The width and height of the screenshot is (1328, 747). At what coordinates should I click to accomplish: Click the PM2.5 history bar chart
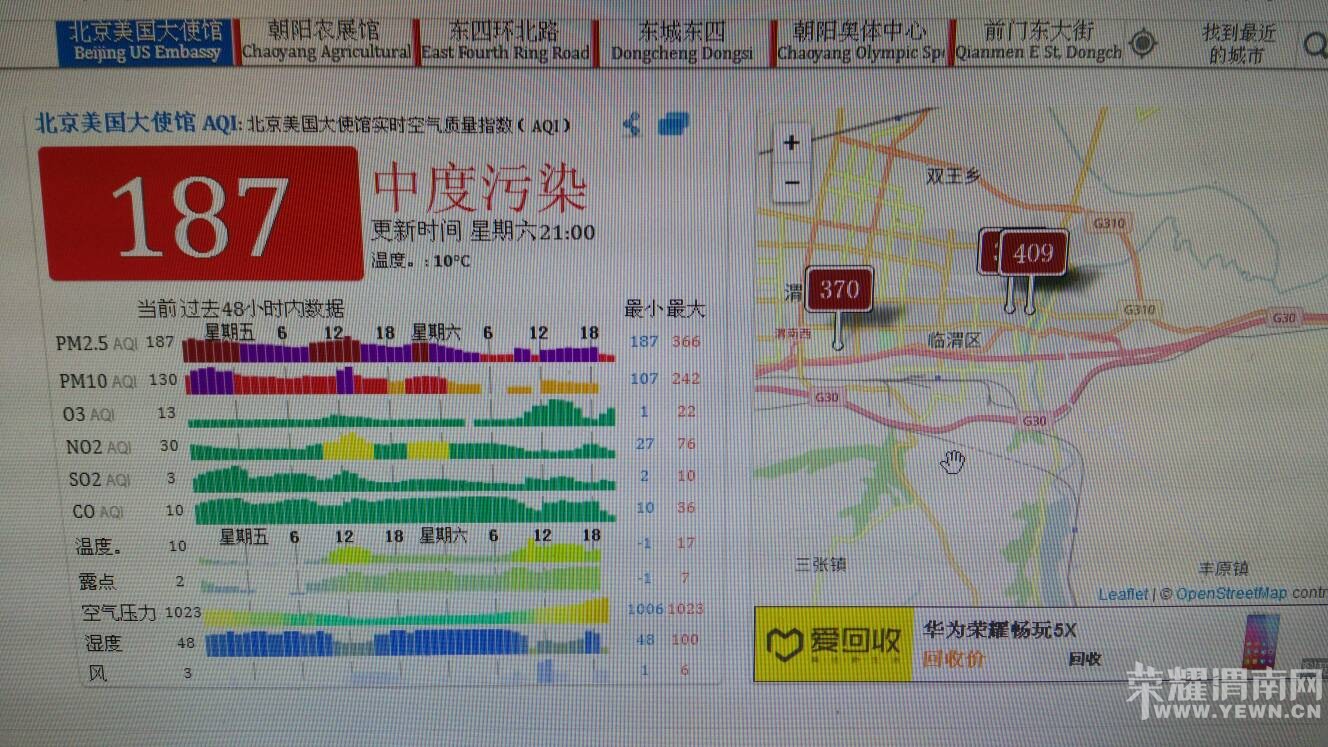coord(399,350)
